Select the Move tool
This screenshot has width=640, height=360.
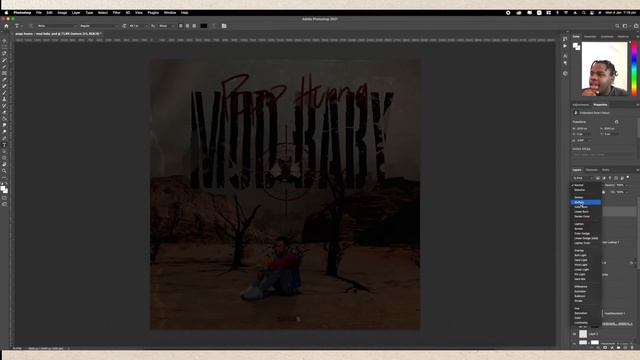(4, 40)
